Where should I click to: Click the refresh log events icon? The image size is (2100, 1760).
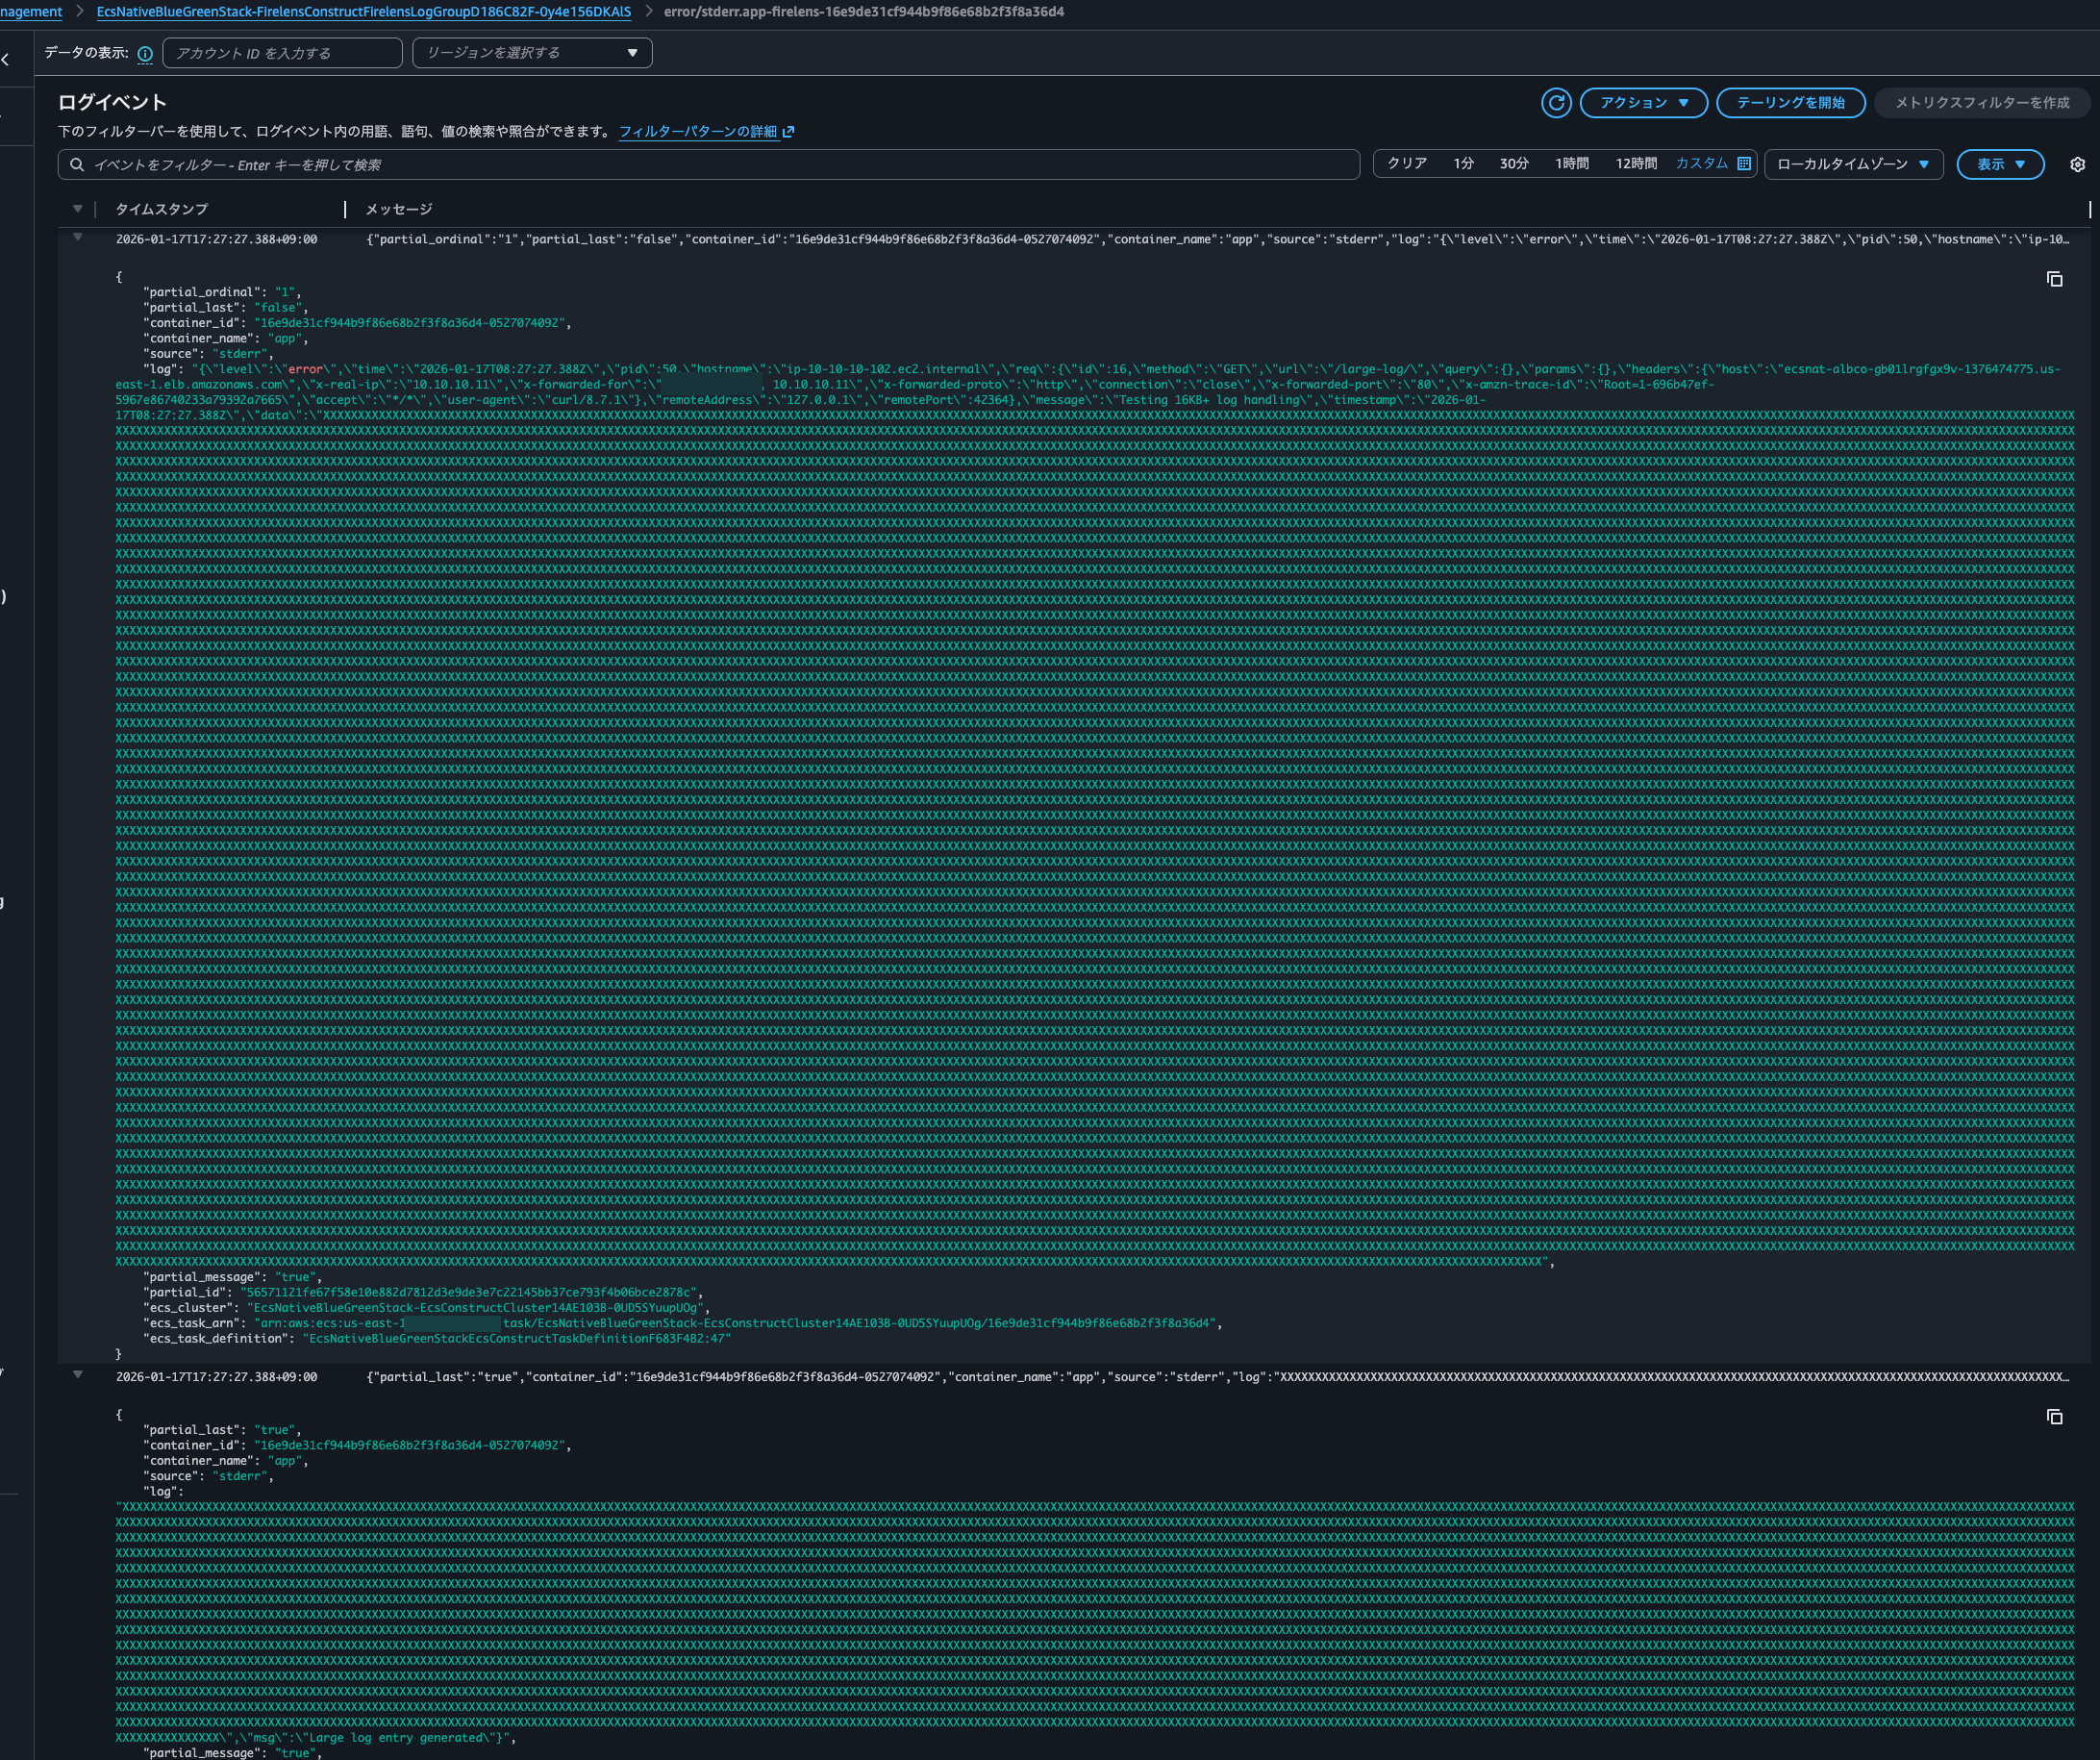click(x=1556, y=103)
